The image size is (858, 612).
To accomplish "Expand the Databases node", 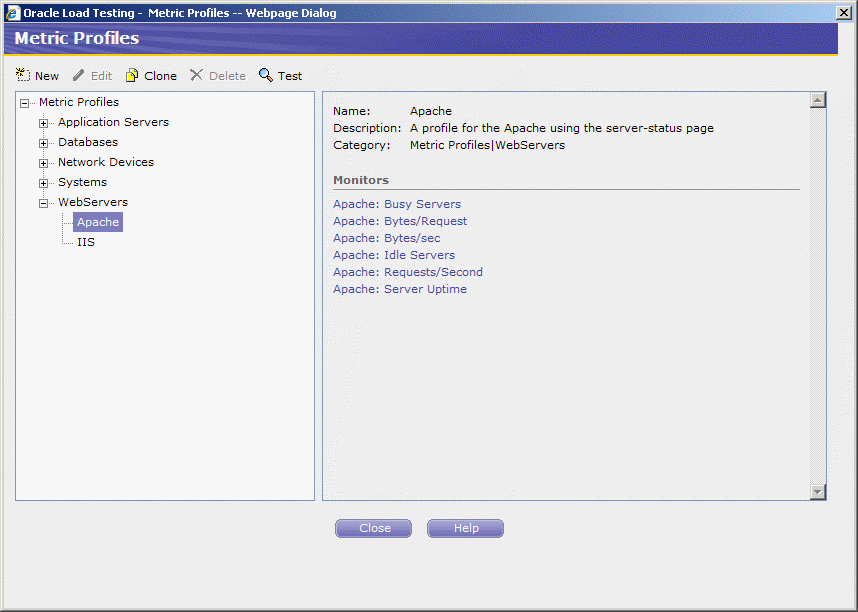I will click(x=43, y=143).
